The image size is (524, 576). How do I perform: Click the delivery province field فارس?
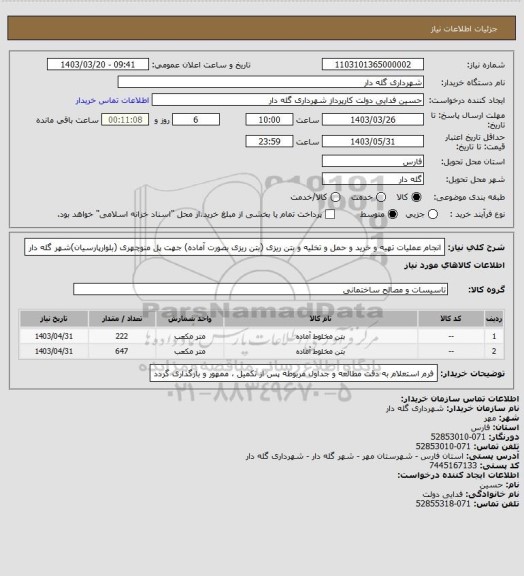pyautogui.click(x=373, y=161)
